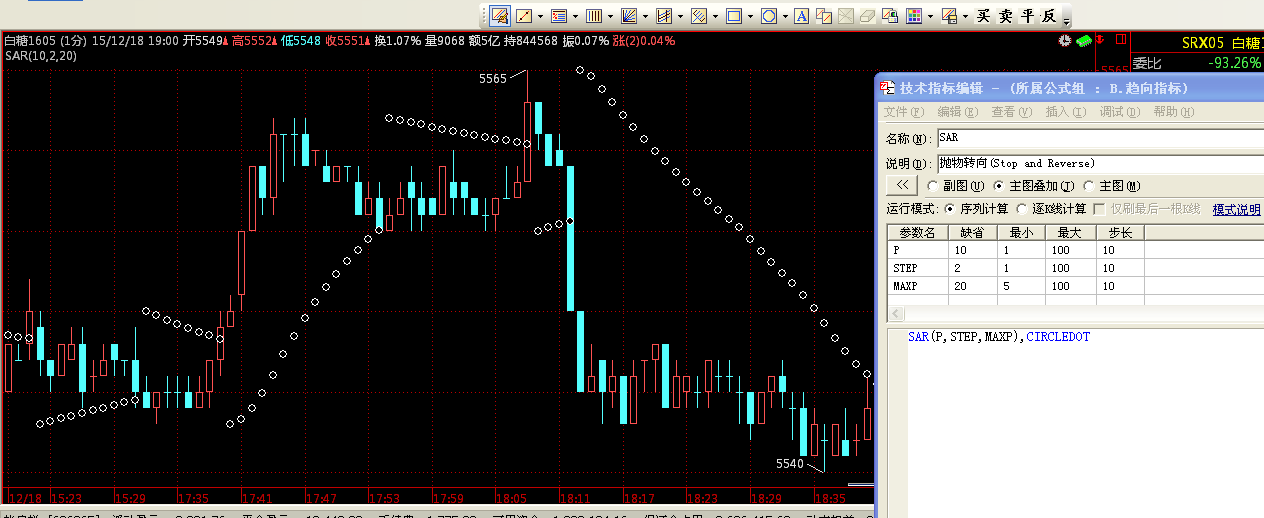Open the 调试(D) menu

point(1119,112)
